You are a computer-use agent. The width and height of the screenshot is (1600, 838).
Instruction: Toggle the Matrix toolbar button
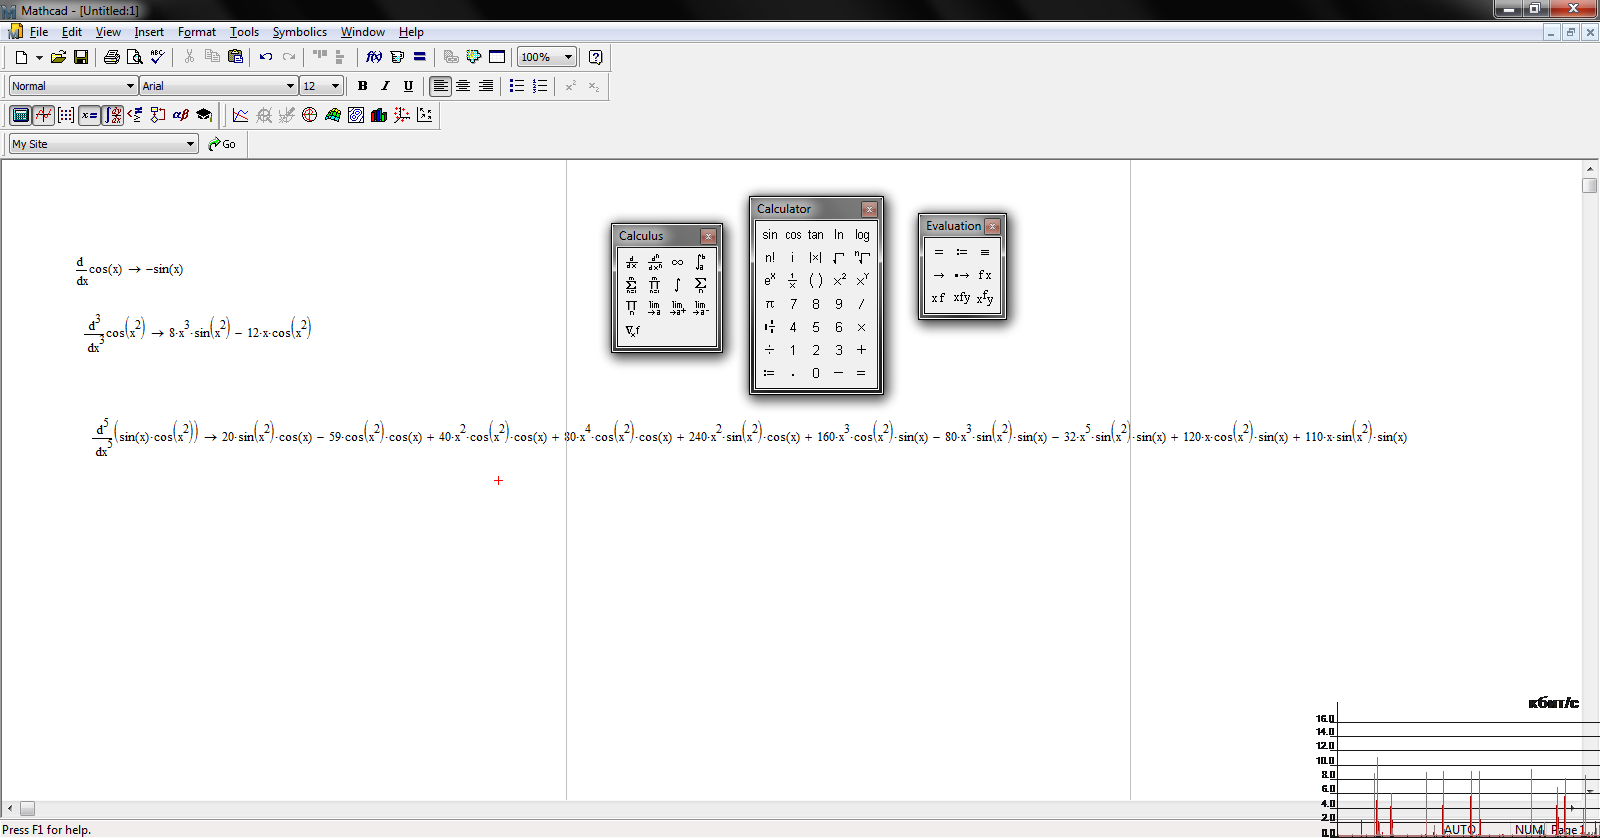pyautogui.click(x=66, y=115)
